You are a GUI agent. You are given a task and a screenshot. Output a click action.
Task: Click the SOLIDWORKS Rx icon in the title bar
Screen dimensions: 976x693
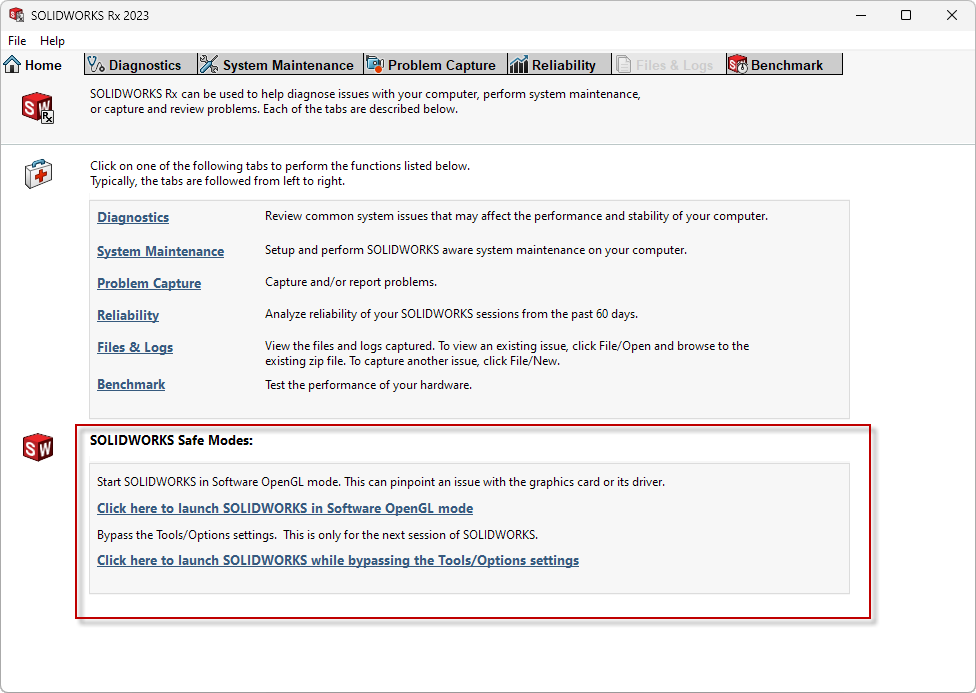pos(16,14)
